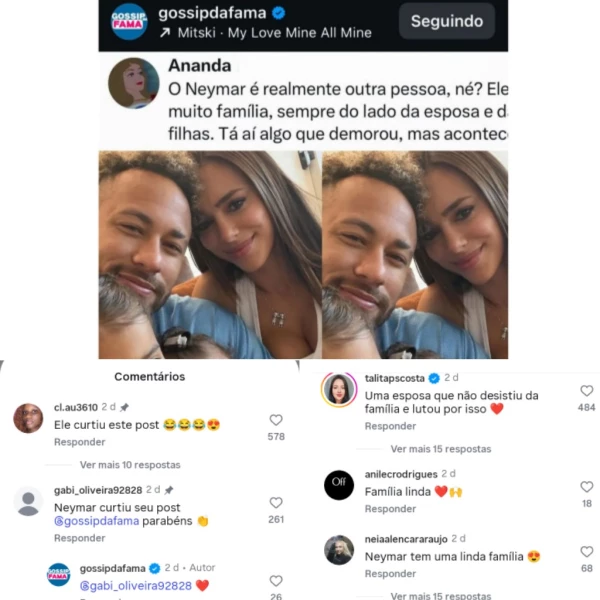Viewport: 600px width, 600px height.
Task: Reply to cl.au3610's comment
Action: [x=79, y=442]
